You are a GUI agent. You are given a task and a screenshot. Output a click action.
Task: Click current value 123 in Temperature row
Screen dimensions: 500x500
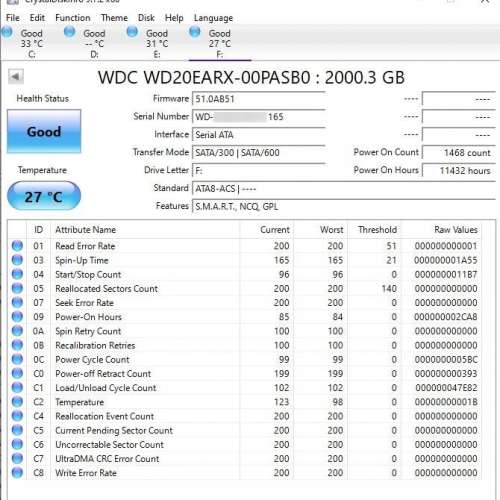281,402
